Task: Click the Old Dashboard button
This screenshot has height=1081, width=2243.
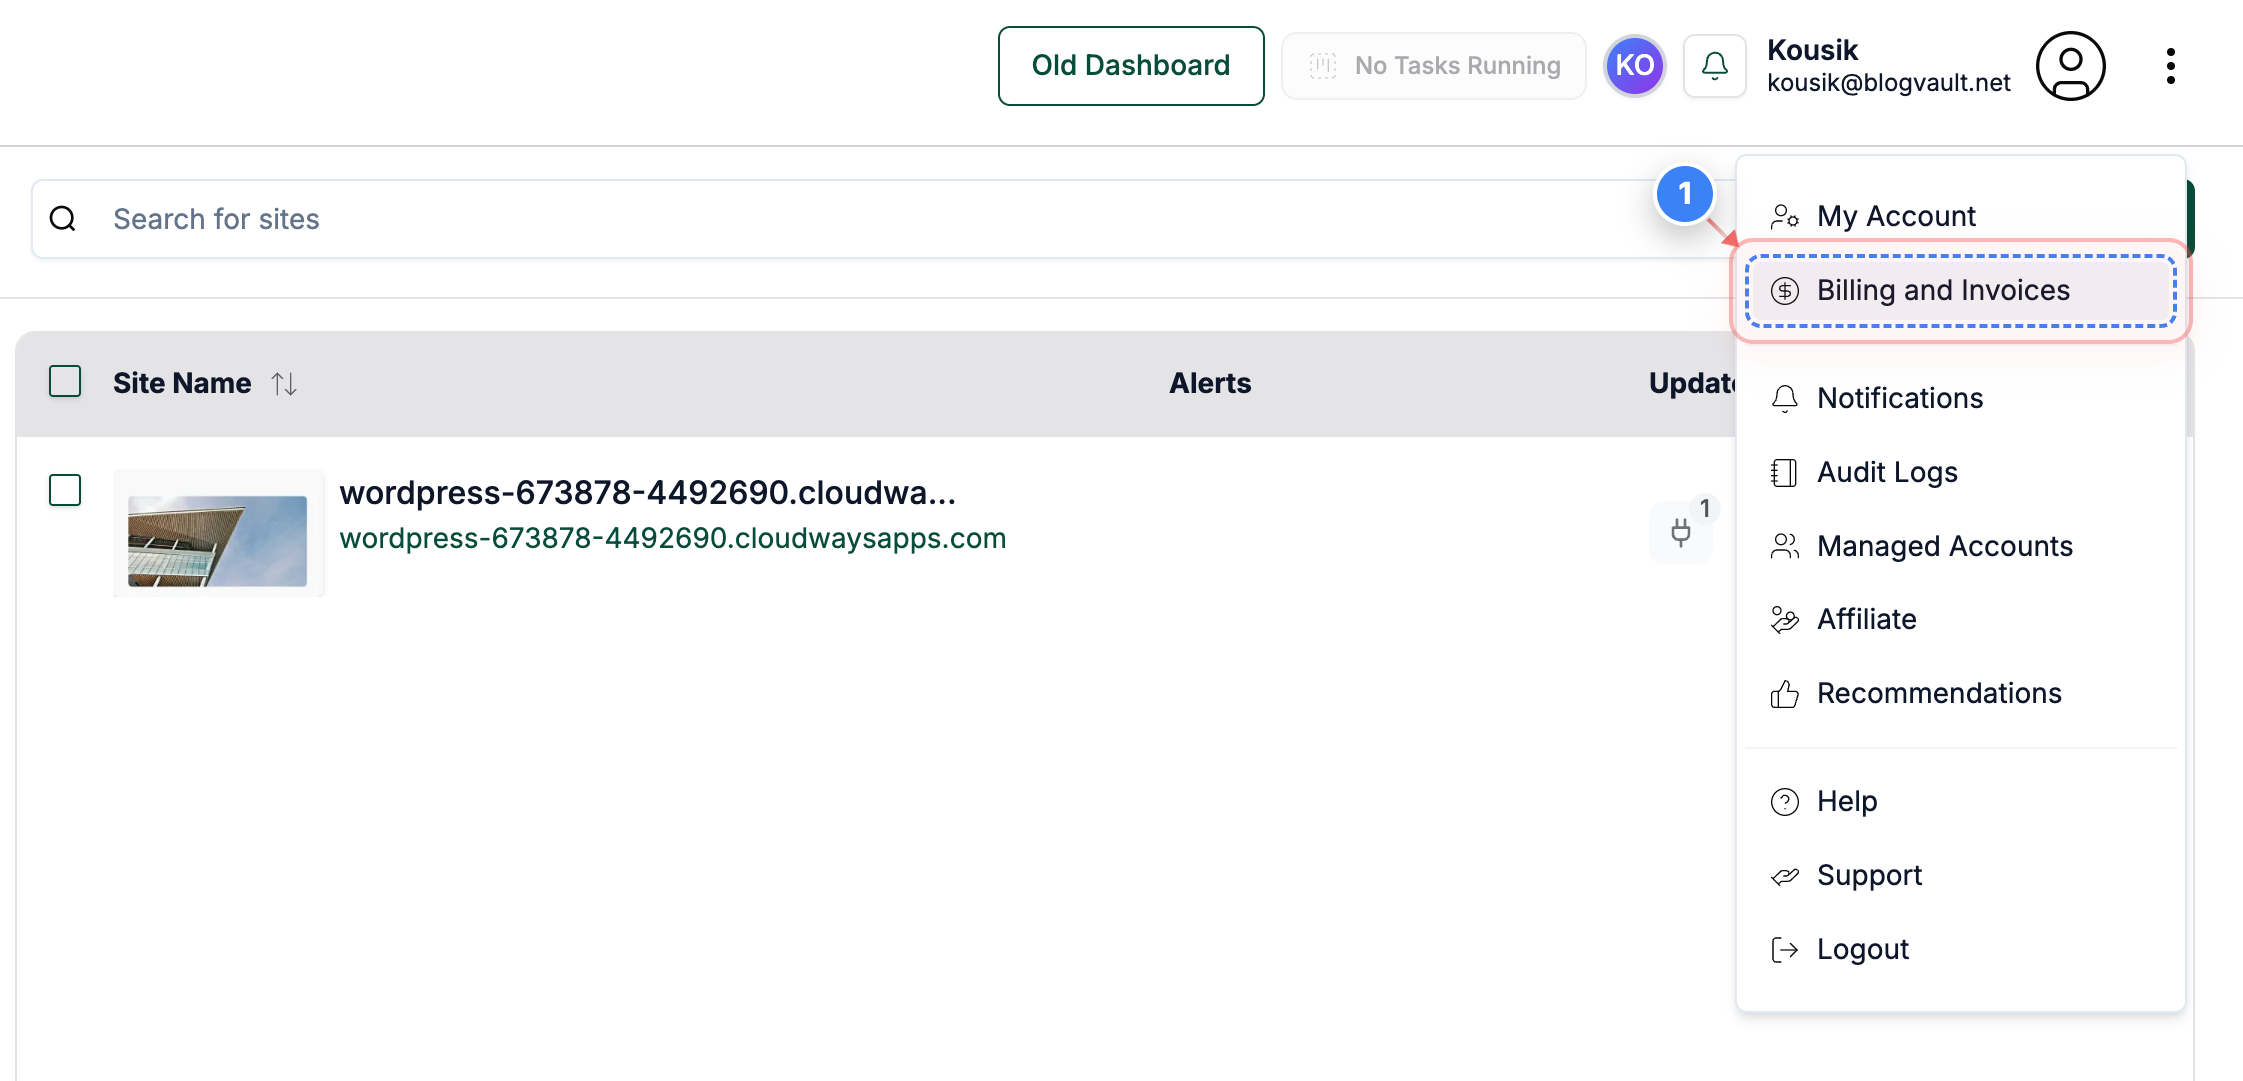Action: 1130,66
